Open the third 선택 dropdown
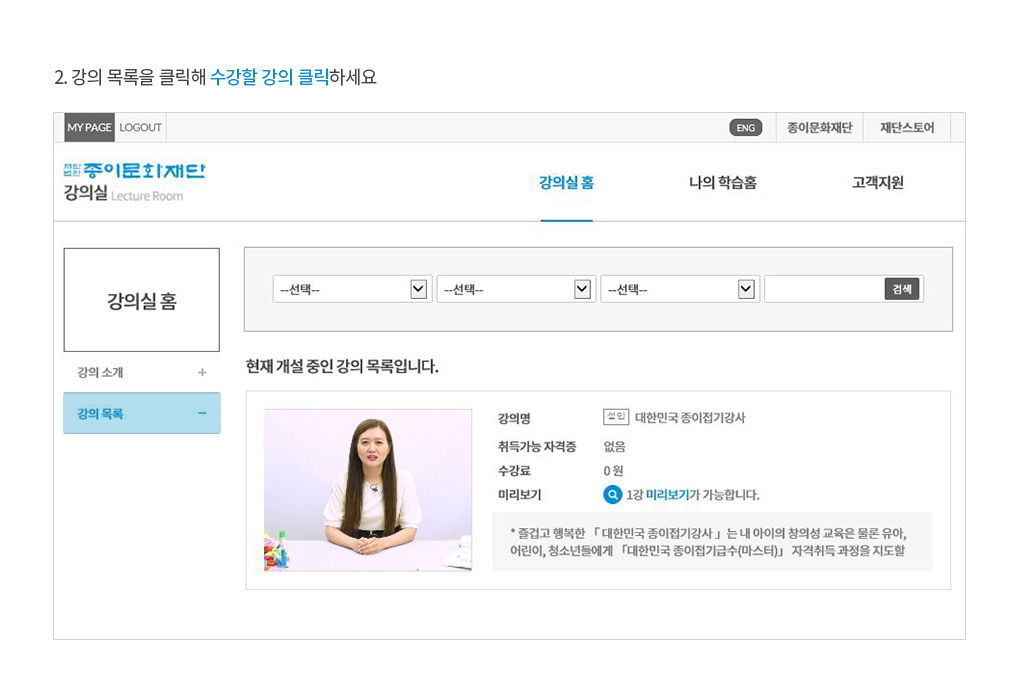 click(x=680, y=289)
